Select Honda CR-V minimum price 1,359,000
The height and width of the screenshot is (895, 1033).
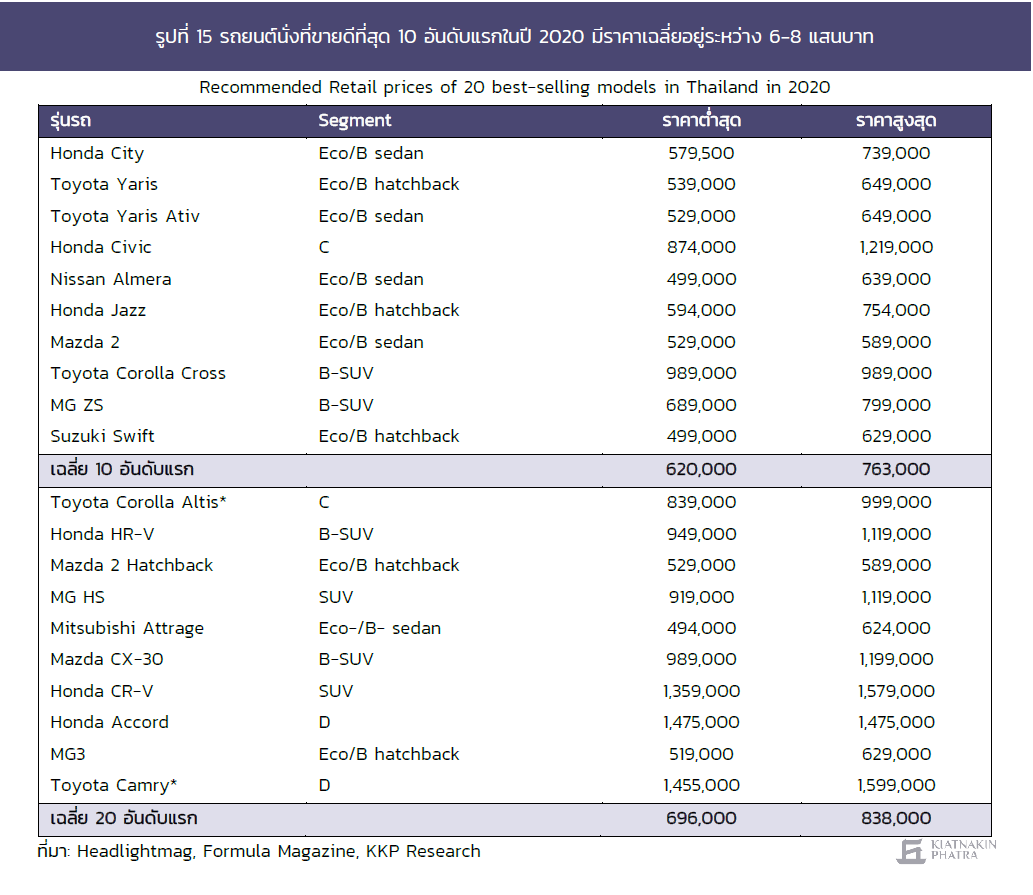(x=701, y=692)
